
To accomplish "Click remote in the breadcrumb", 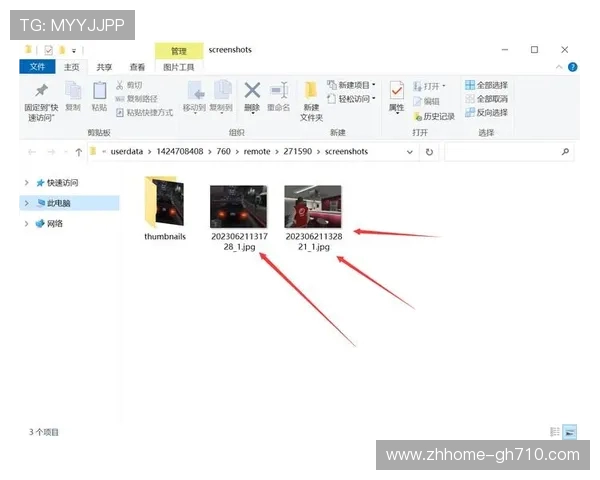I will click(x=257, y=152).
